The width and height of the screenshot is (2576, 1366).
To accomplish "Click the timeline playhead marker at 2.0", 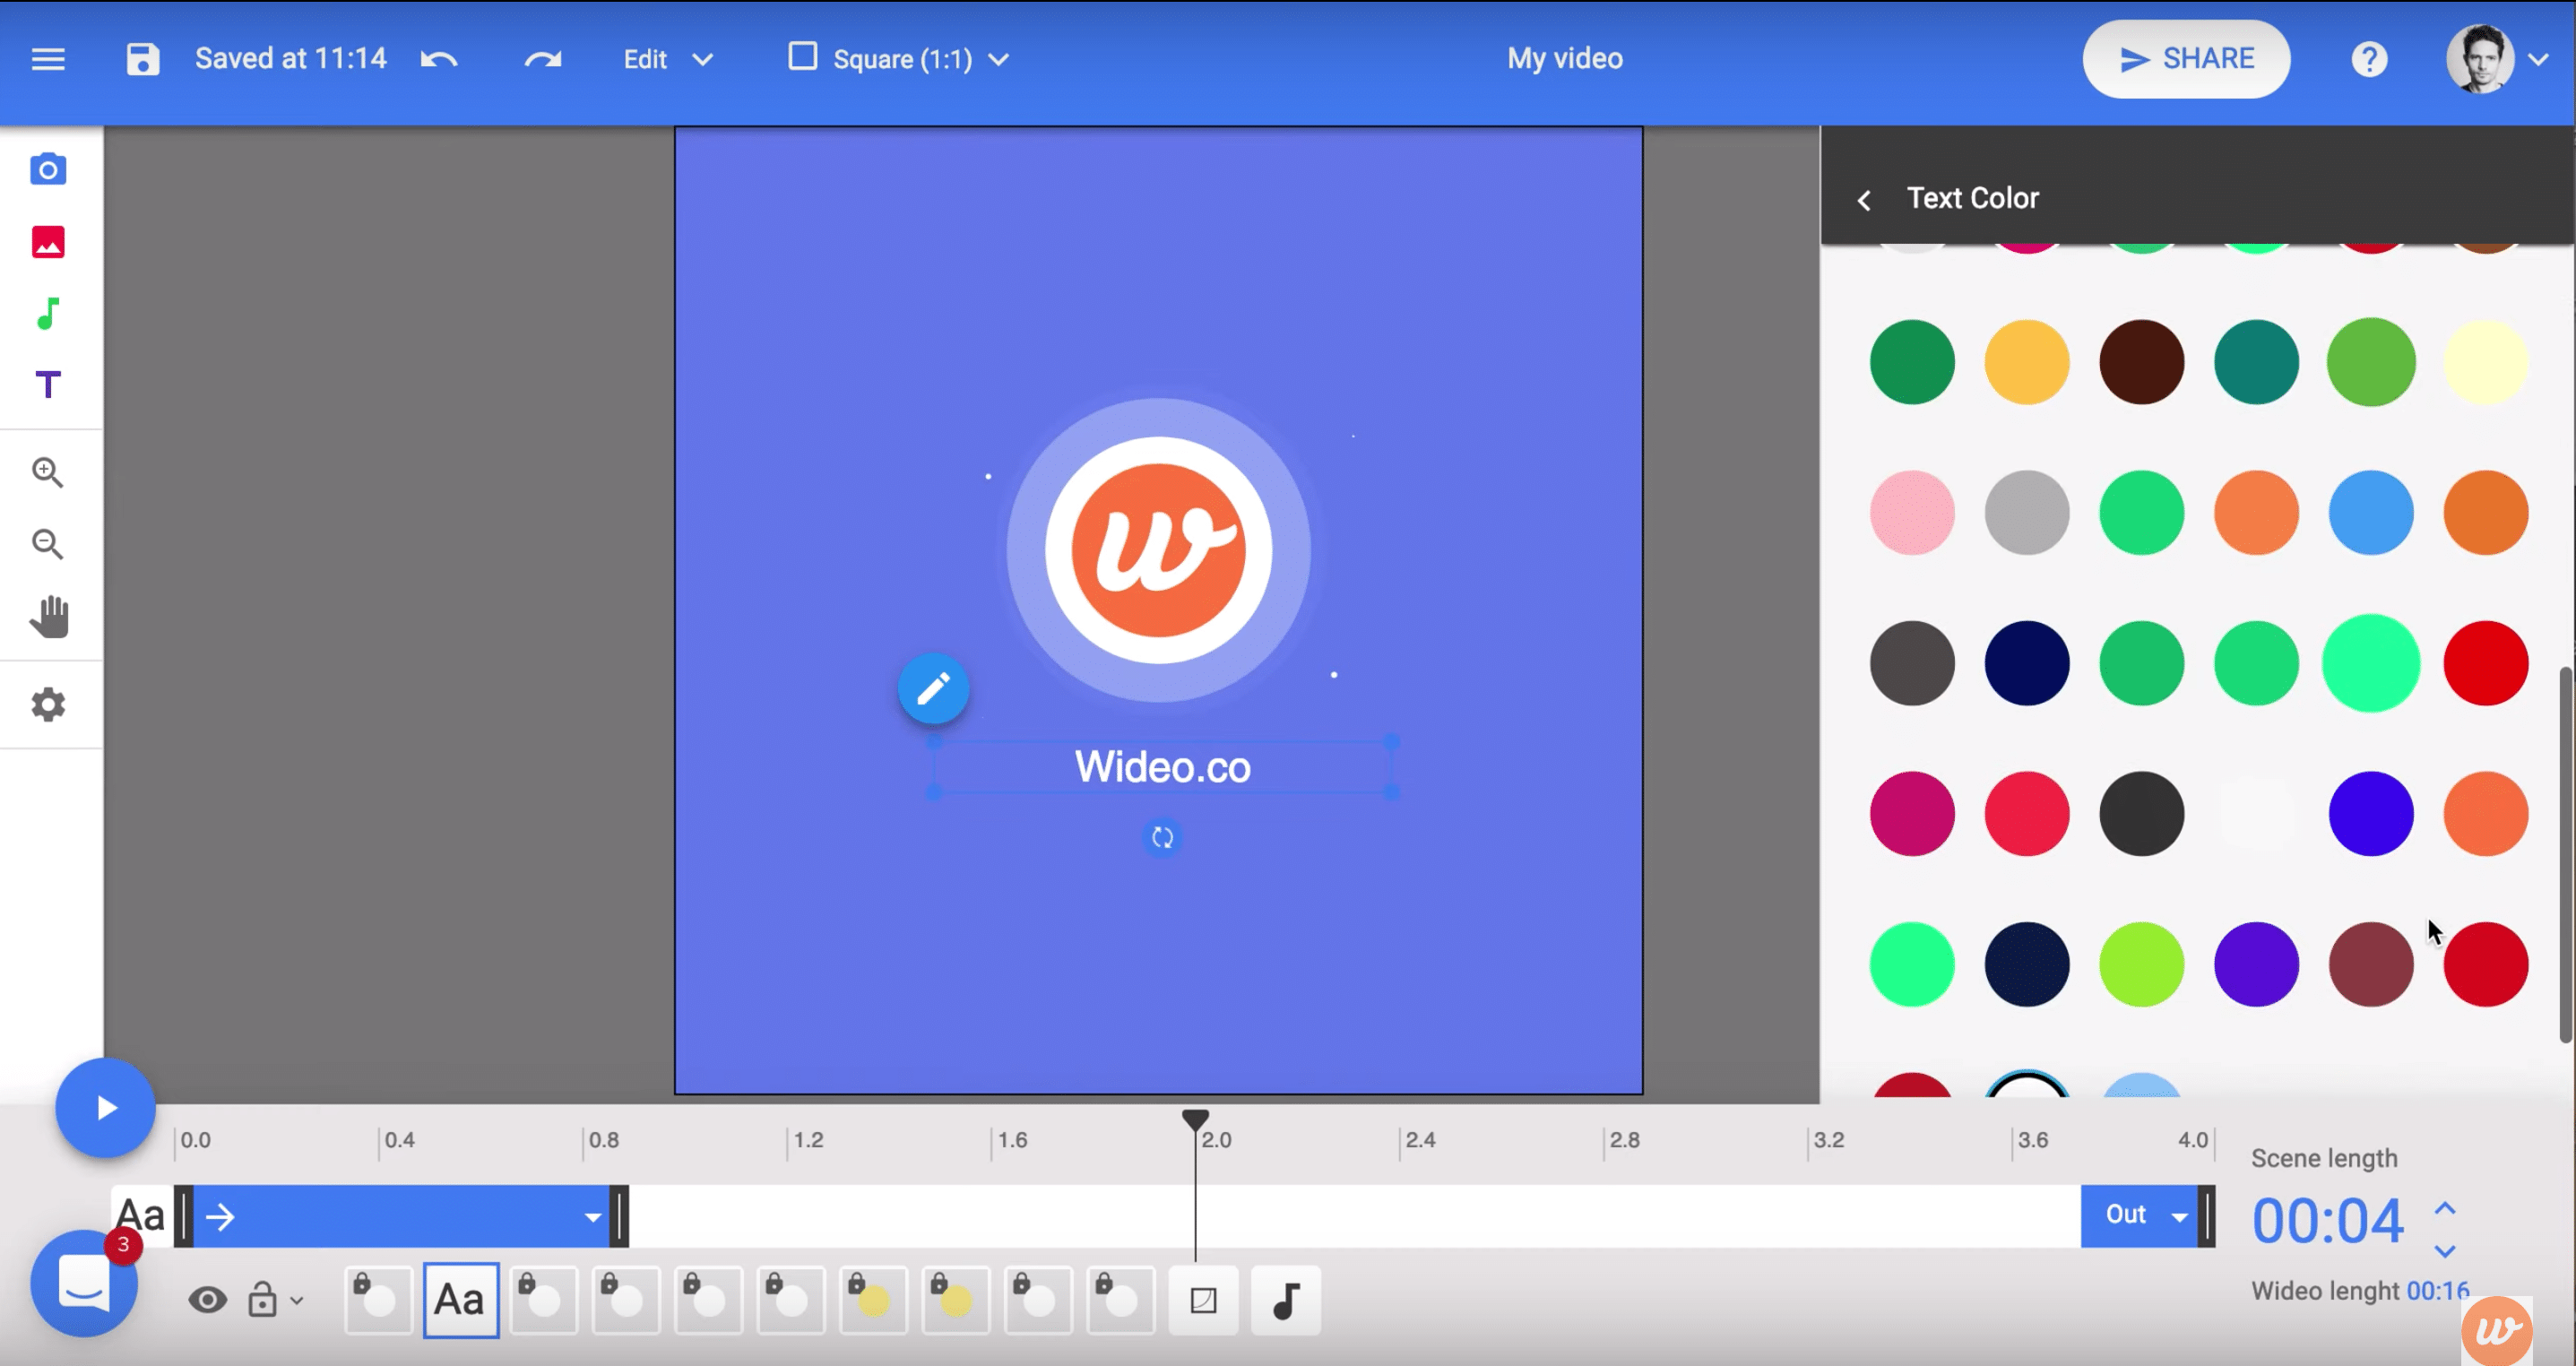I will (1195, 1120).
